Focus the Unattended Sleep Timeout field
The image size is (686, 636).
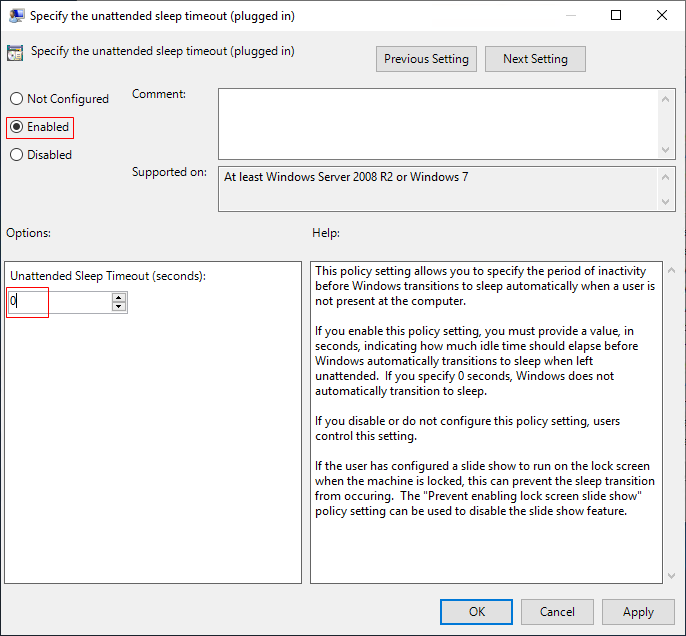(60, 301)
